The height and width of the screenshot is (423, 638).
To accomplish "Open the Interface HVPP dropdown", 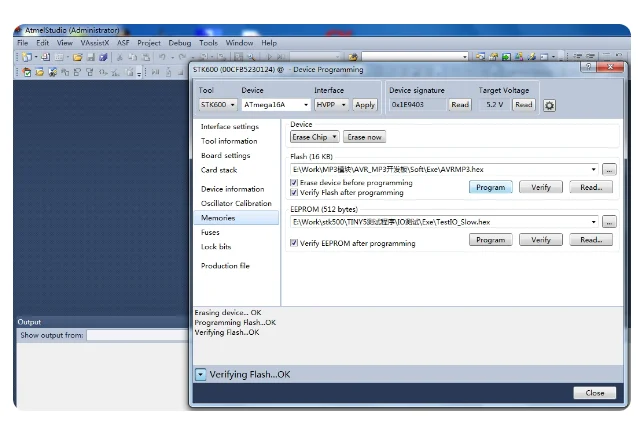I will (x=331, y=105).
